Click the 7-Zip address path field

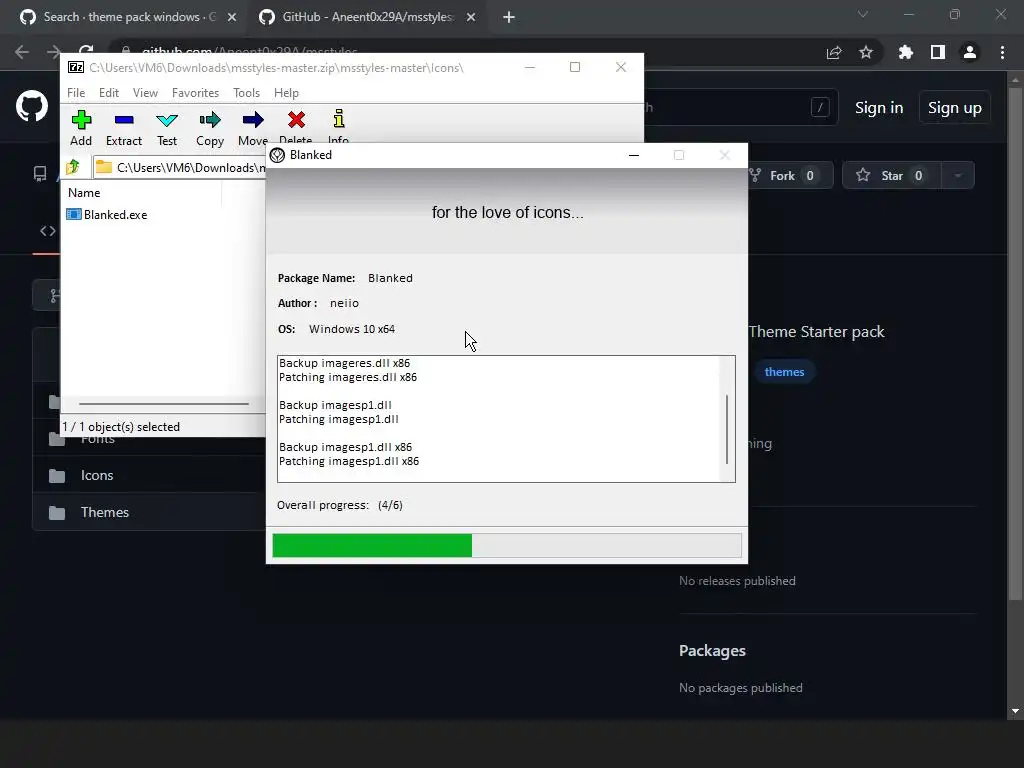pos(180,167)
